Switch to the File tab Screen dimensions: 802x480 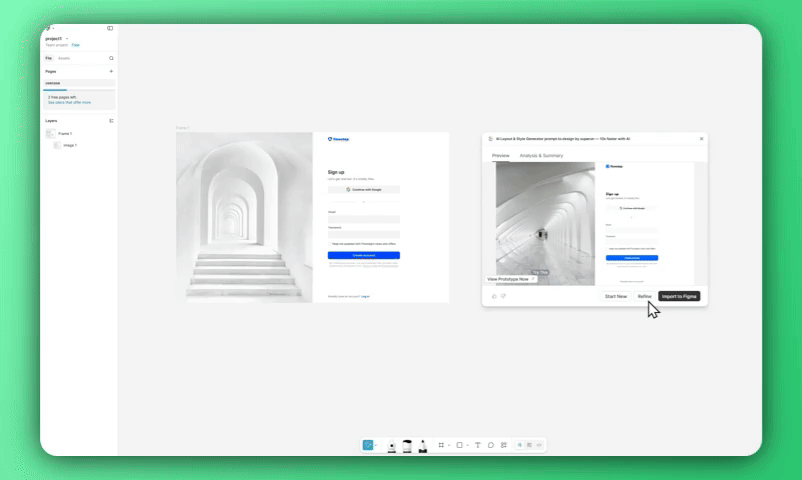pyautogui.click(x=49, y=58)
